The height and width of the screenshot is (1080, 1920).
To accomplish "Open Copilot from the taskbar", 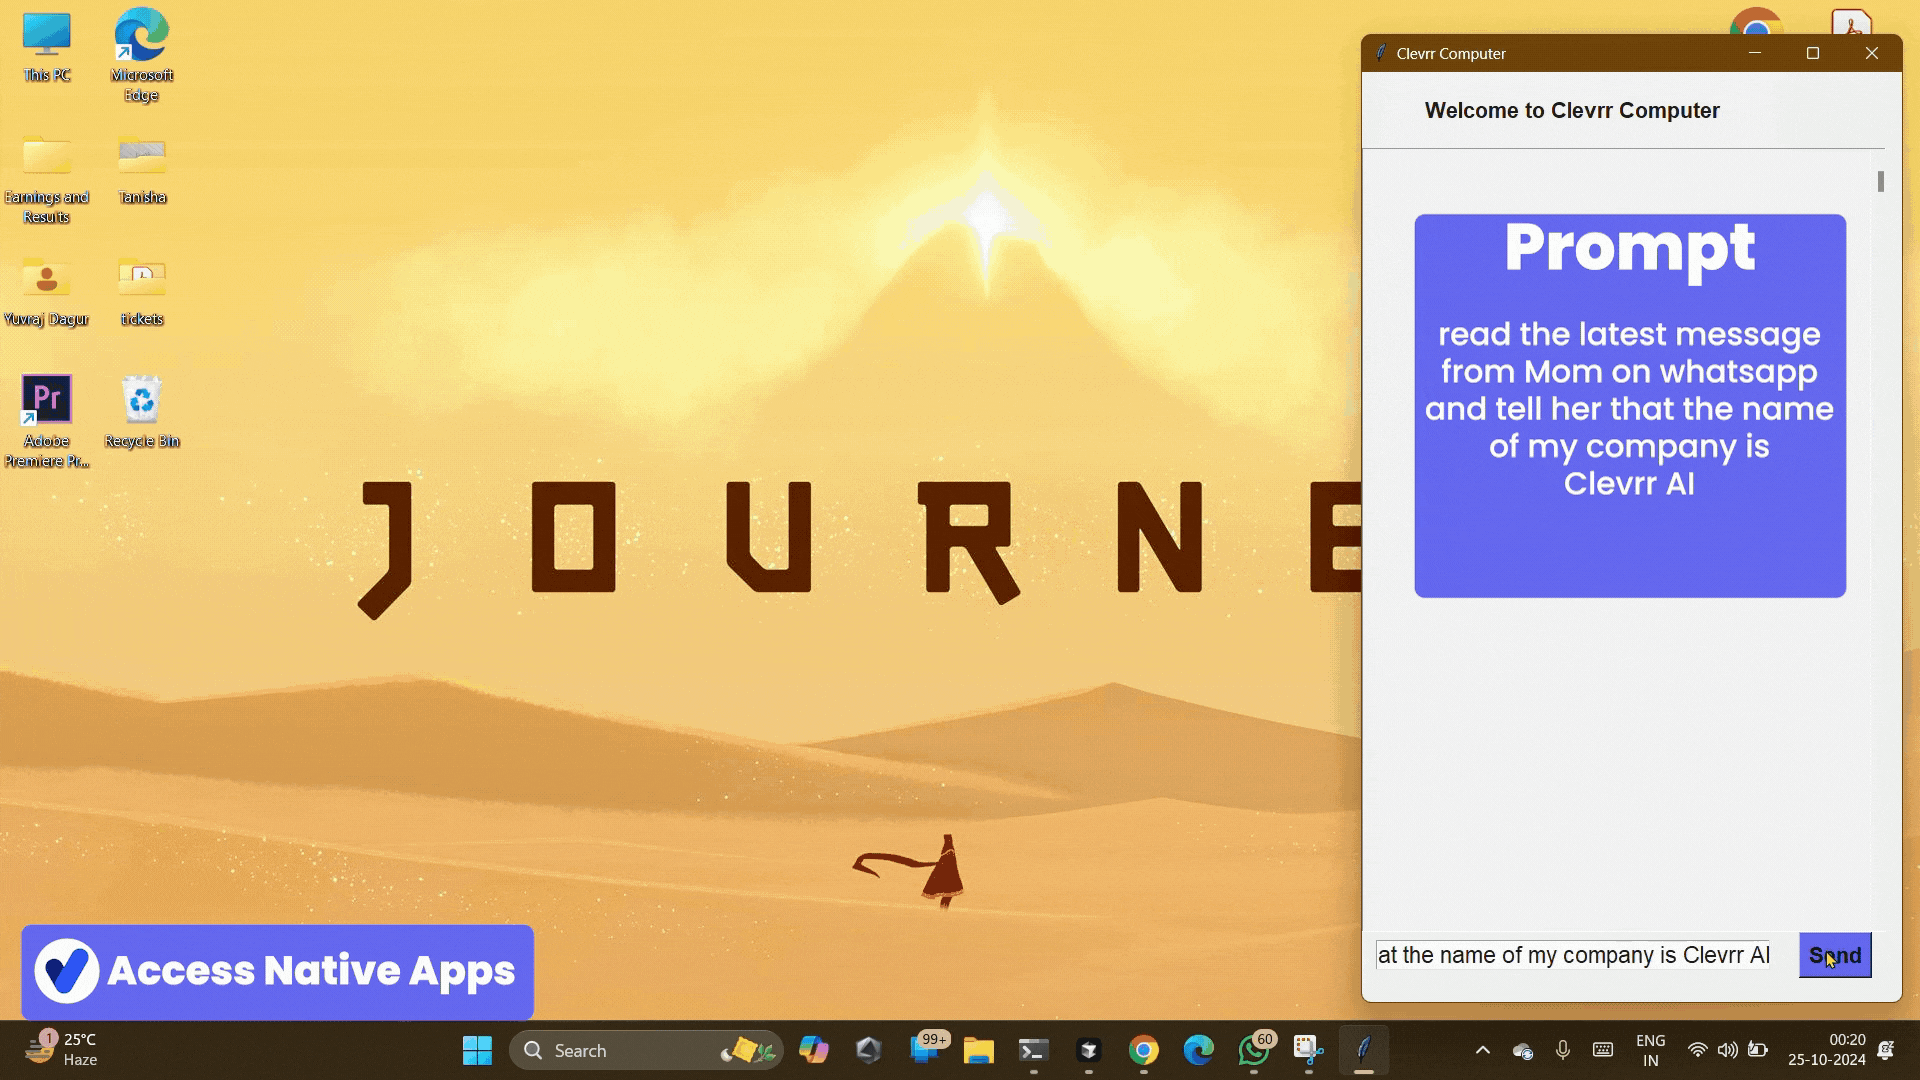I will [x=813, y=1050].
